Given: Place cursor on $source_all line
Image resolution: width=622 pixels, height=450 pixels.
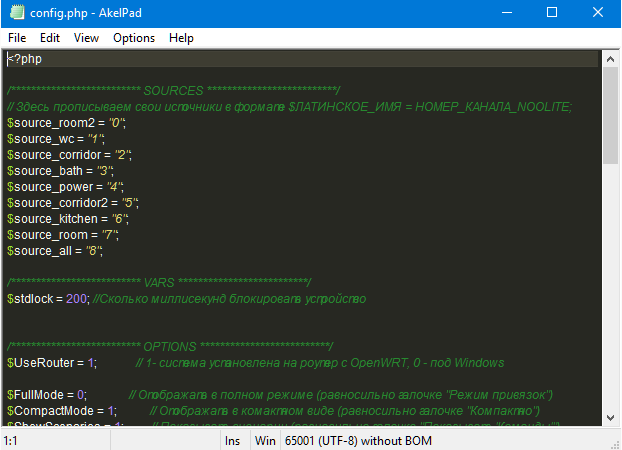Looking at the screenshot, I should [55, 251].
